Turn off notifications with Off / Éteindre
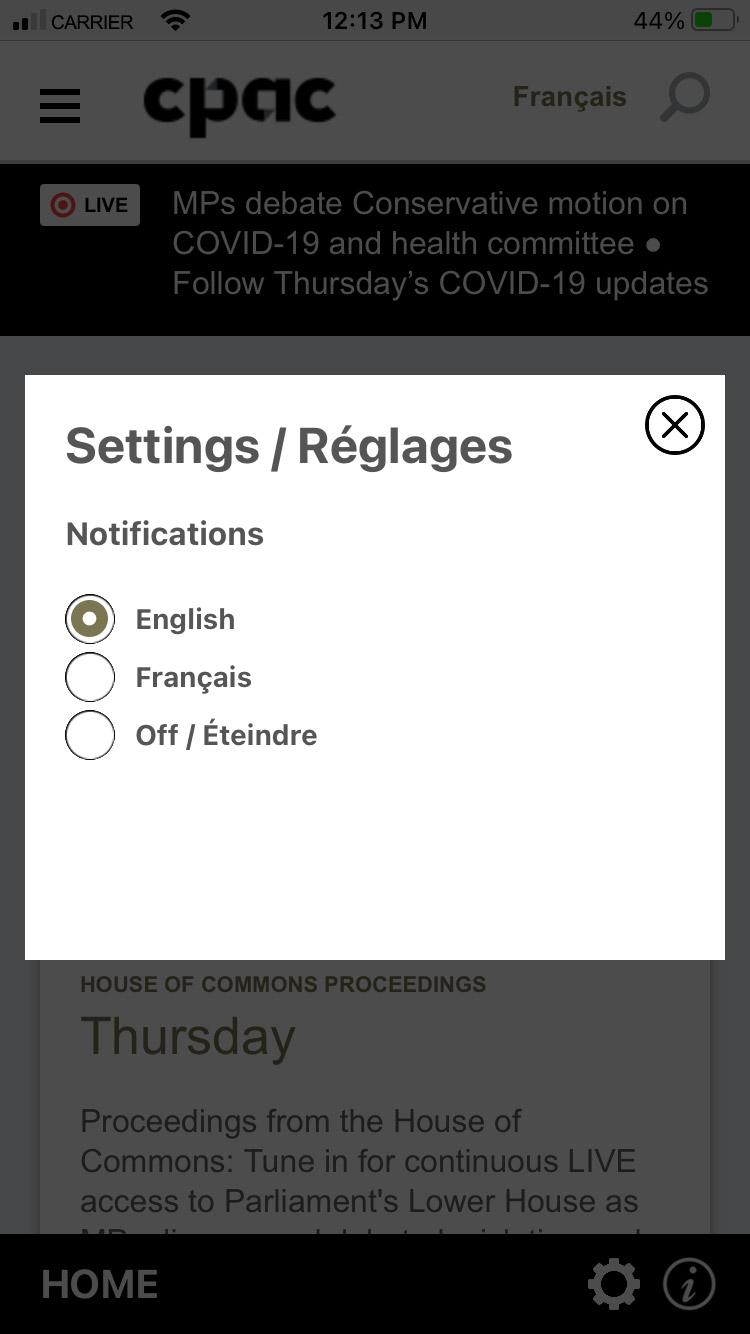This screenshot has width=750, height=1334. pyautogui.click(x=90, y=735)
